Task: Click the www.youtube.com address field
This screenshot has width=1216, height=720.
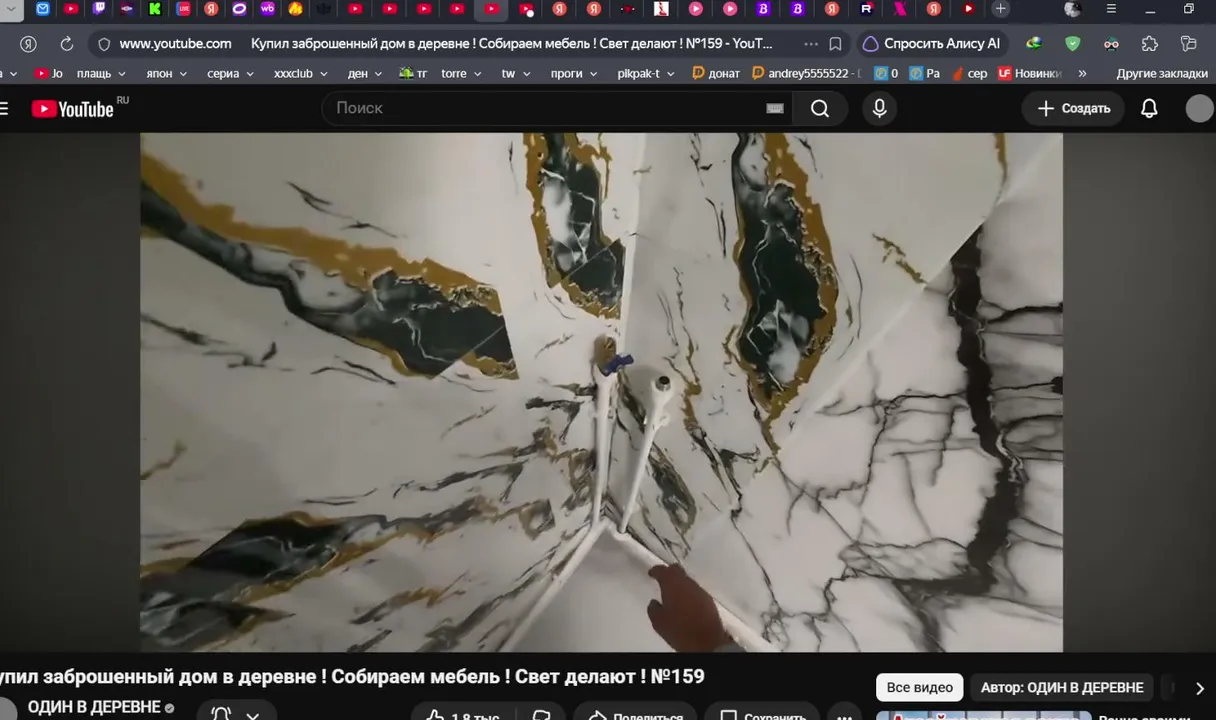Action: click(175, 44)
